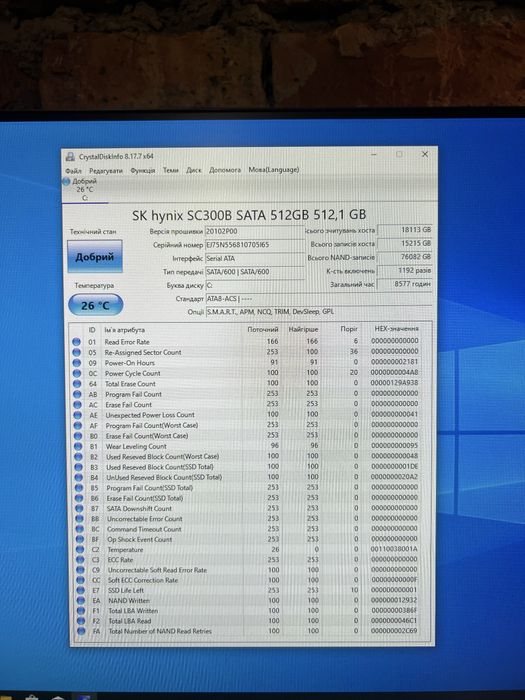Image resolution: width=525 pixels, height=700 pixels.
Task: Click the status icon for Re-Assigned Sector Count
Action: 76,352
